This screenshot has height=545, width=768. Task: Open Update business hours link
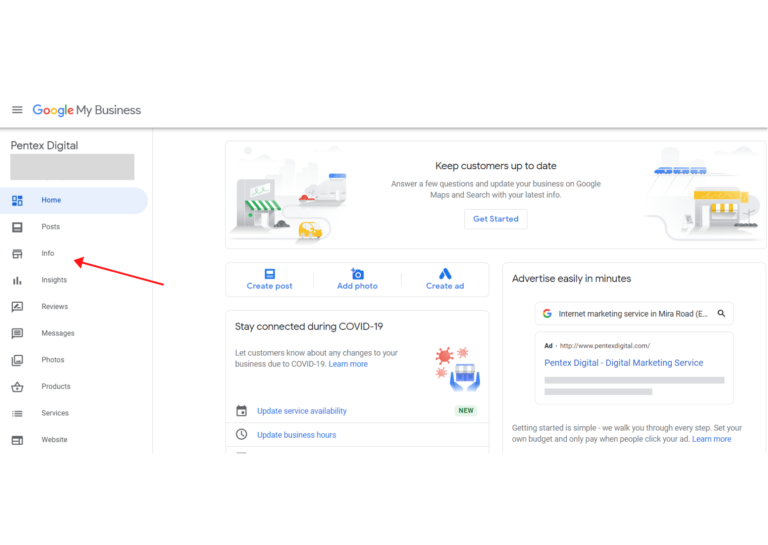(x=296, y=435)
